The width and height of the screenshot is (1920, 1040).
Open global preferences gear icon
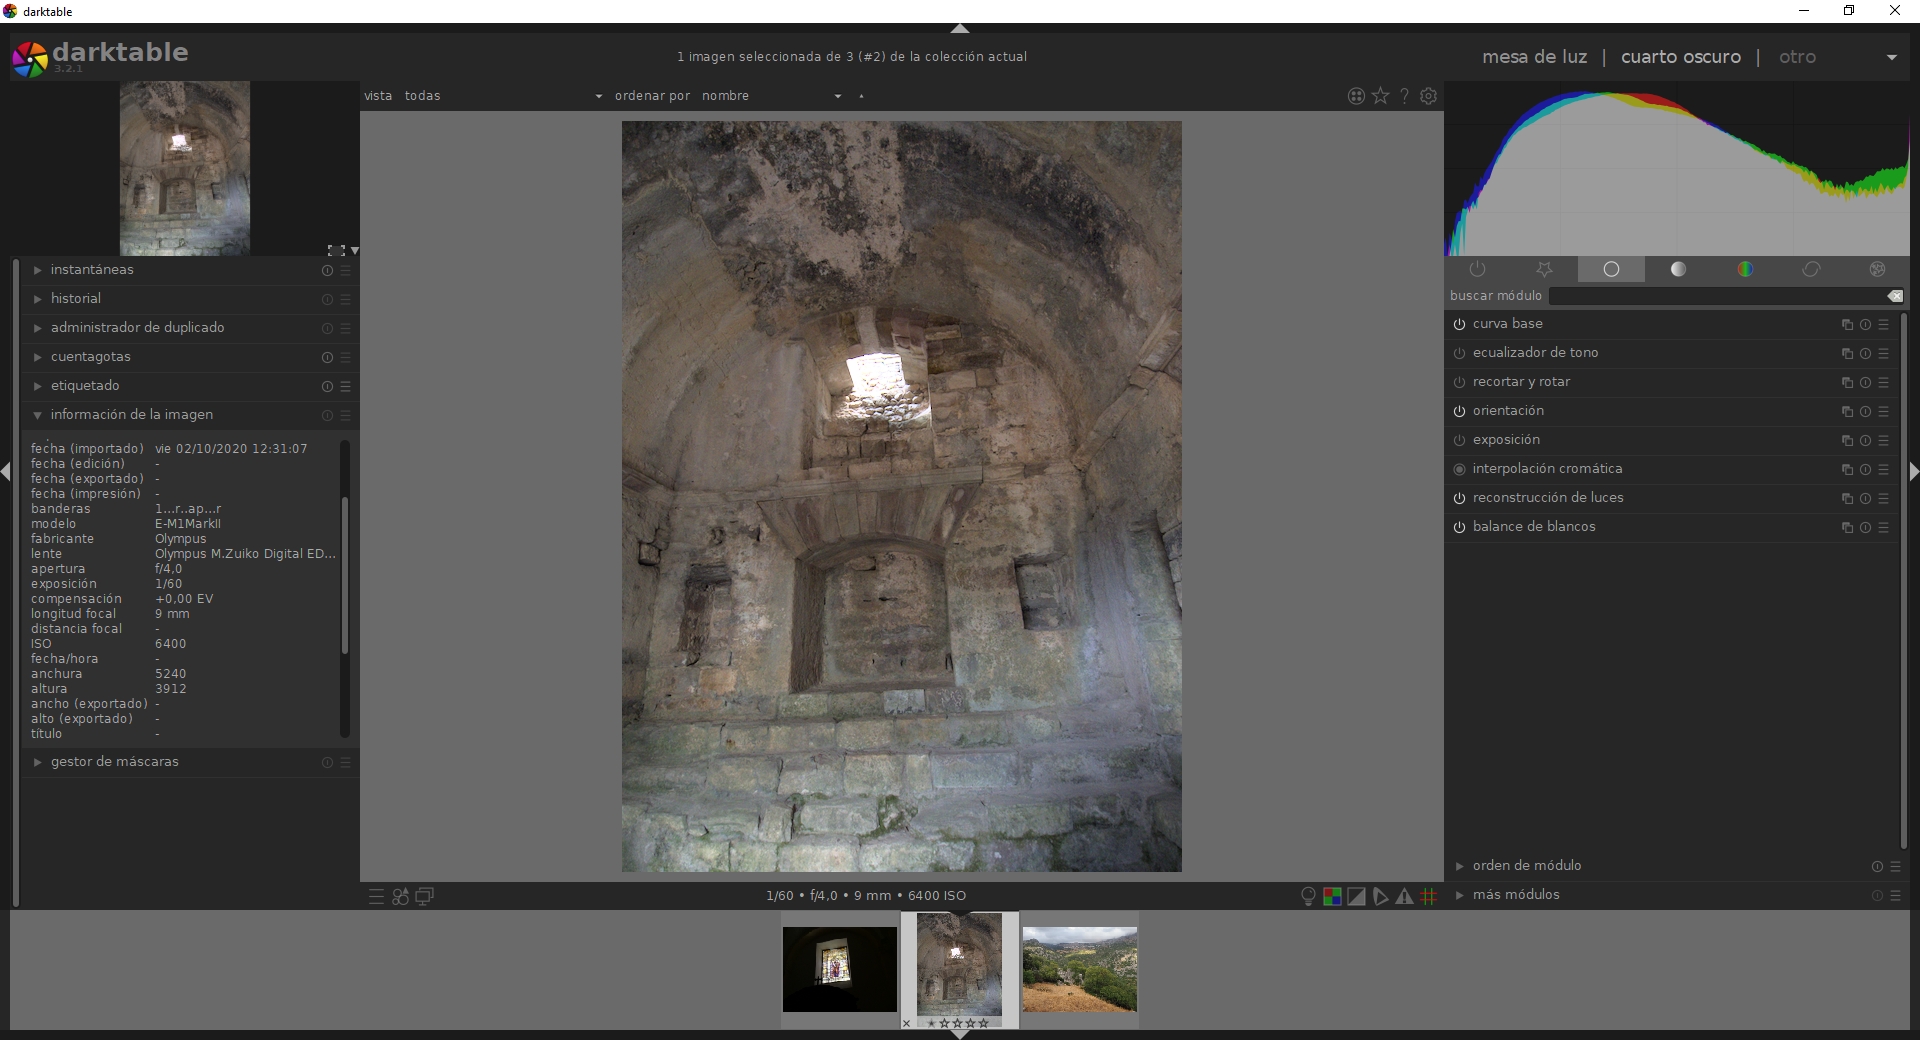point(1429,96)
